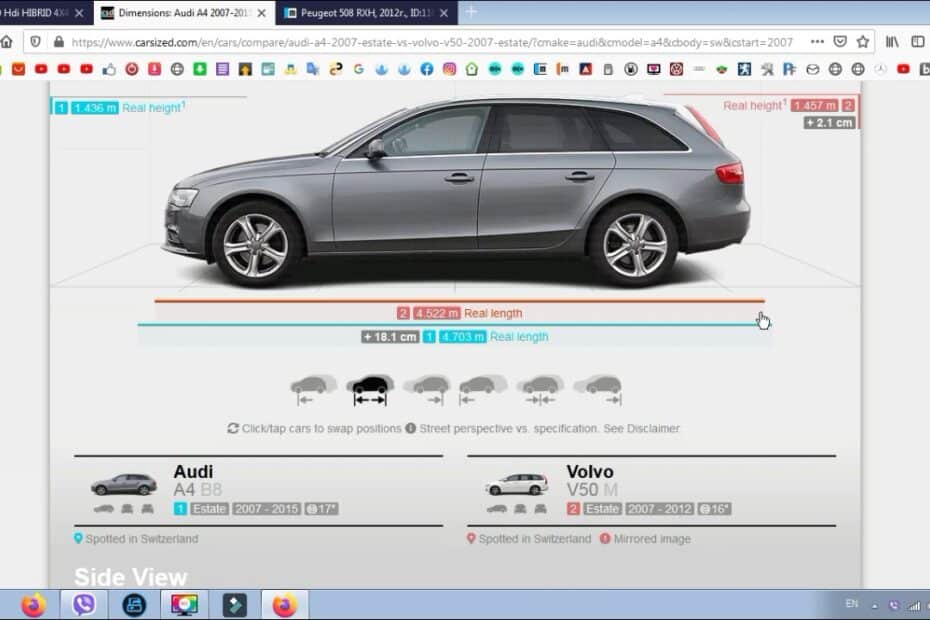930x620 pixels.
Task: Click the +2.1 cm height difference
Action: [830, 123]
